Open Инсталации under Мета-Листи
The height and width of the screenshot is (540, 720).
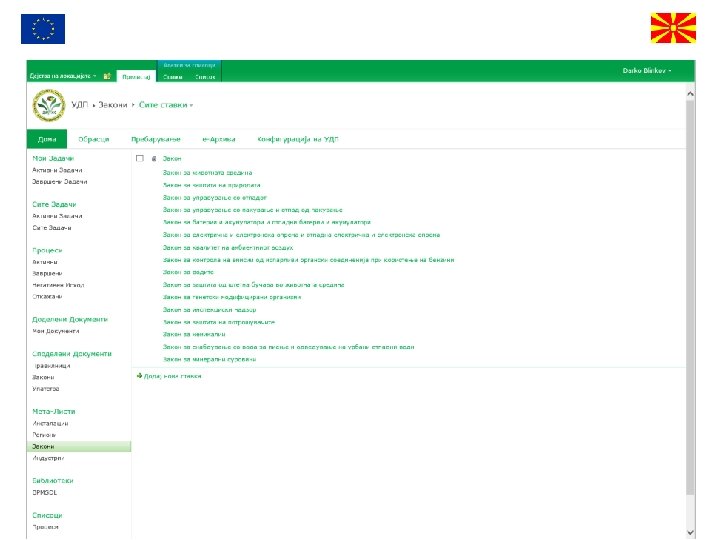[50, 423]
